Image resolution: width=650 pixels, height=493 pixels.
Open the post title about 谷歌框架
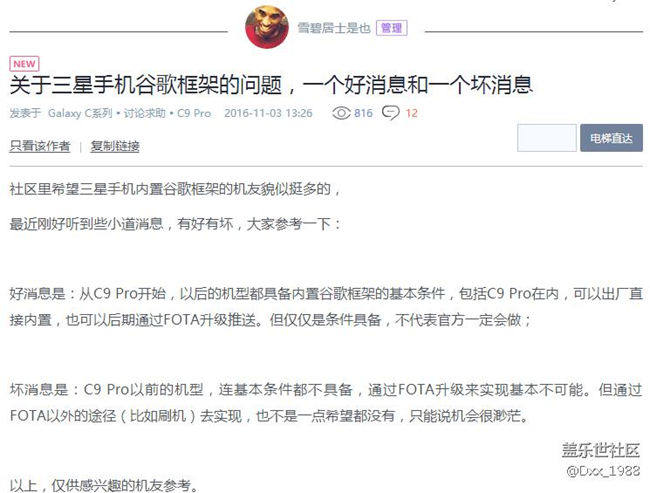coord(271,85)
